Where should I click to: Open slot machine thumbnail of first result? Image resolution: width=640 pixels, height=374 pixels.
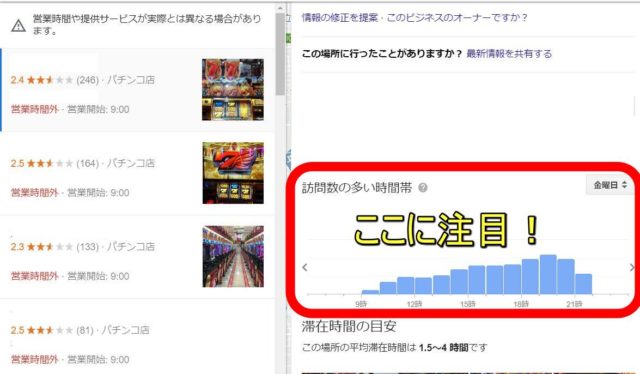(x=233, y=89)
